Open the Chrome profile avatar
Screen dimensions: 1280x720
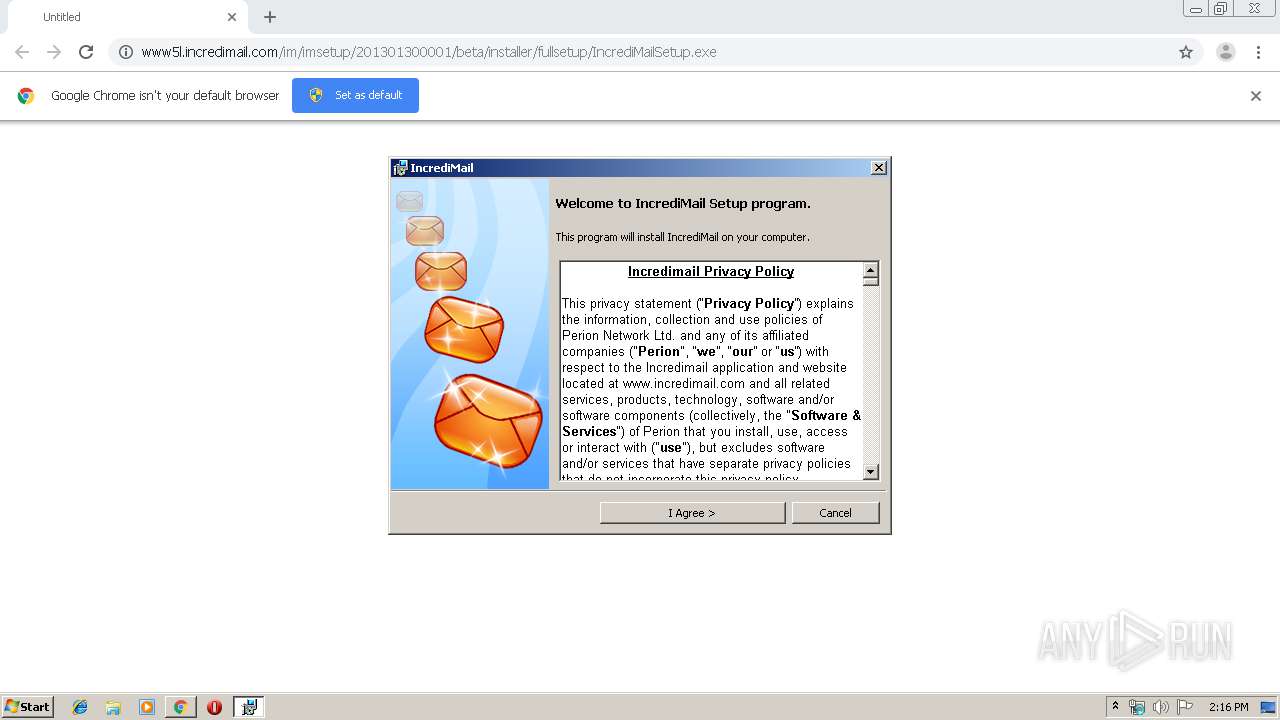click(1225, 52)
